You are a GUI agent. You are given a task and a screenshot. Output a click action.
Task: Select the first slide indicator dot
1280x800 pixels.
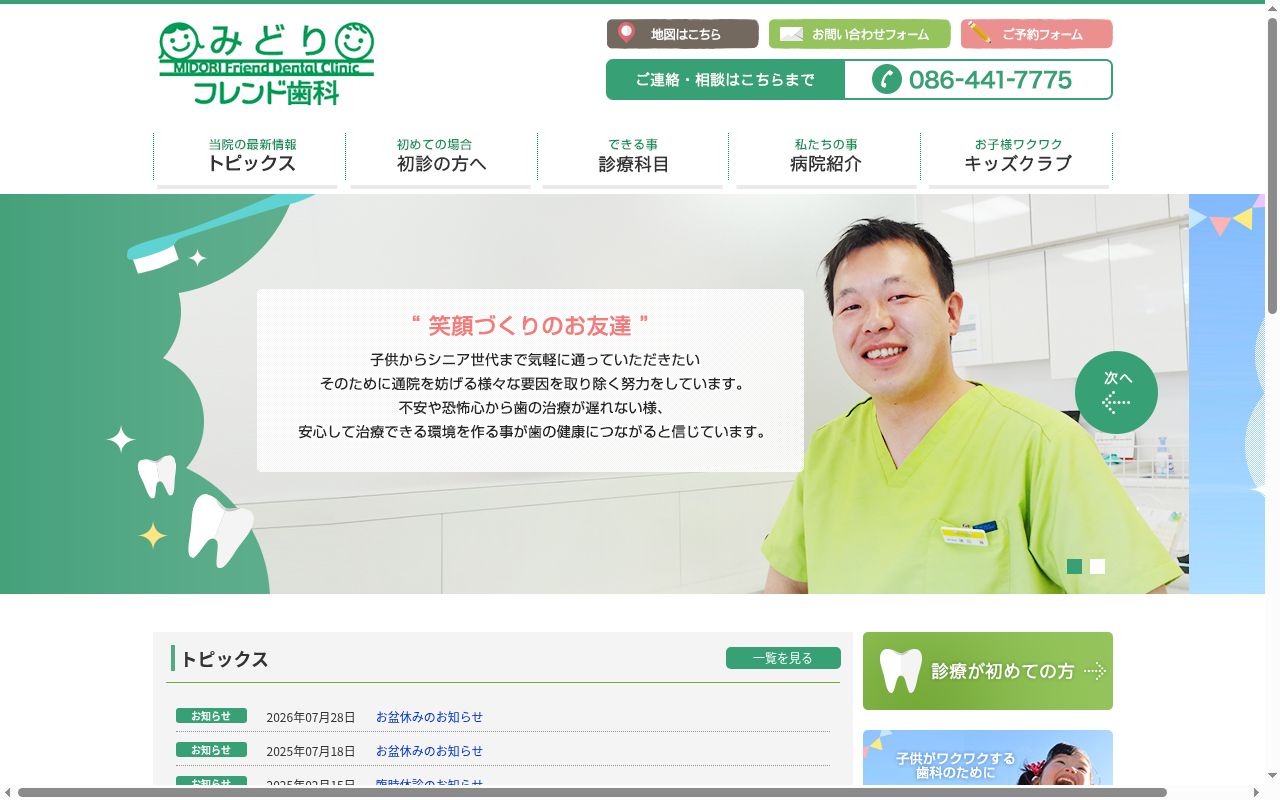pyautogui.click(x=1074, y=566)
